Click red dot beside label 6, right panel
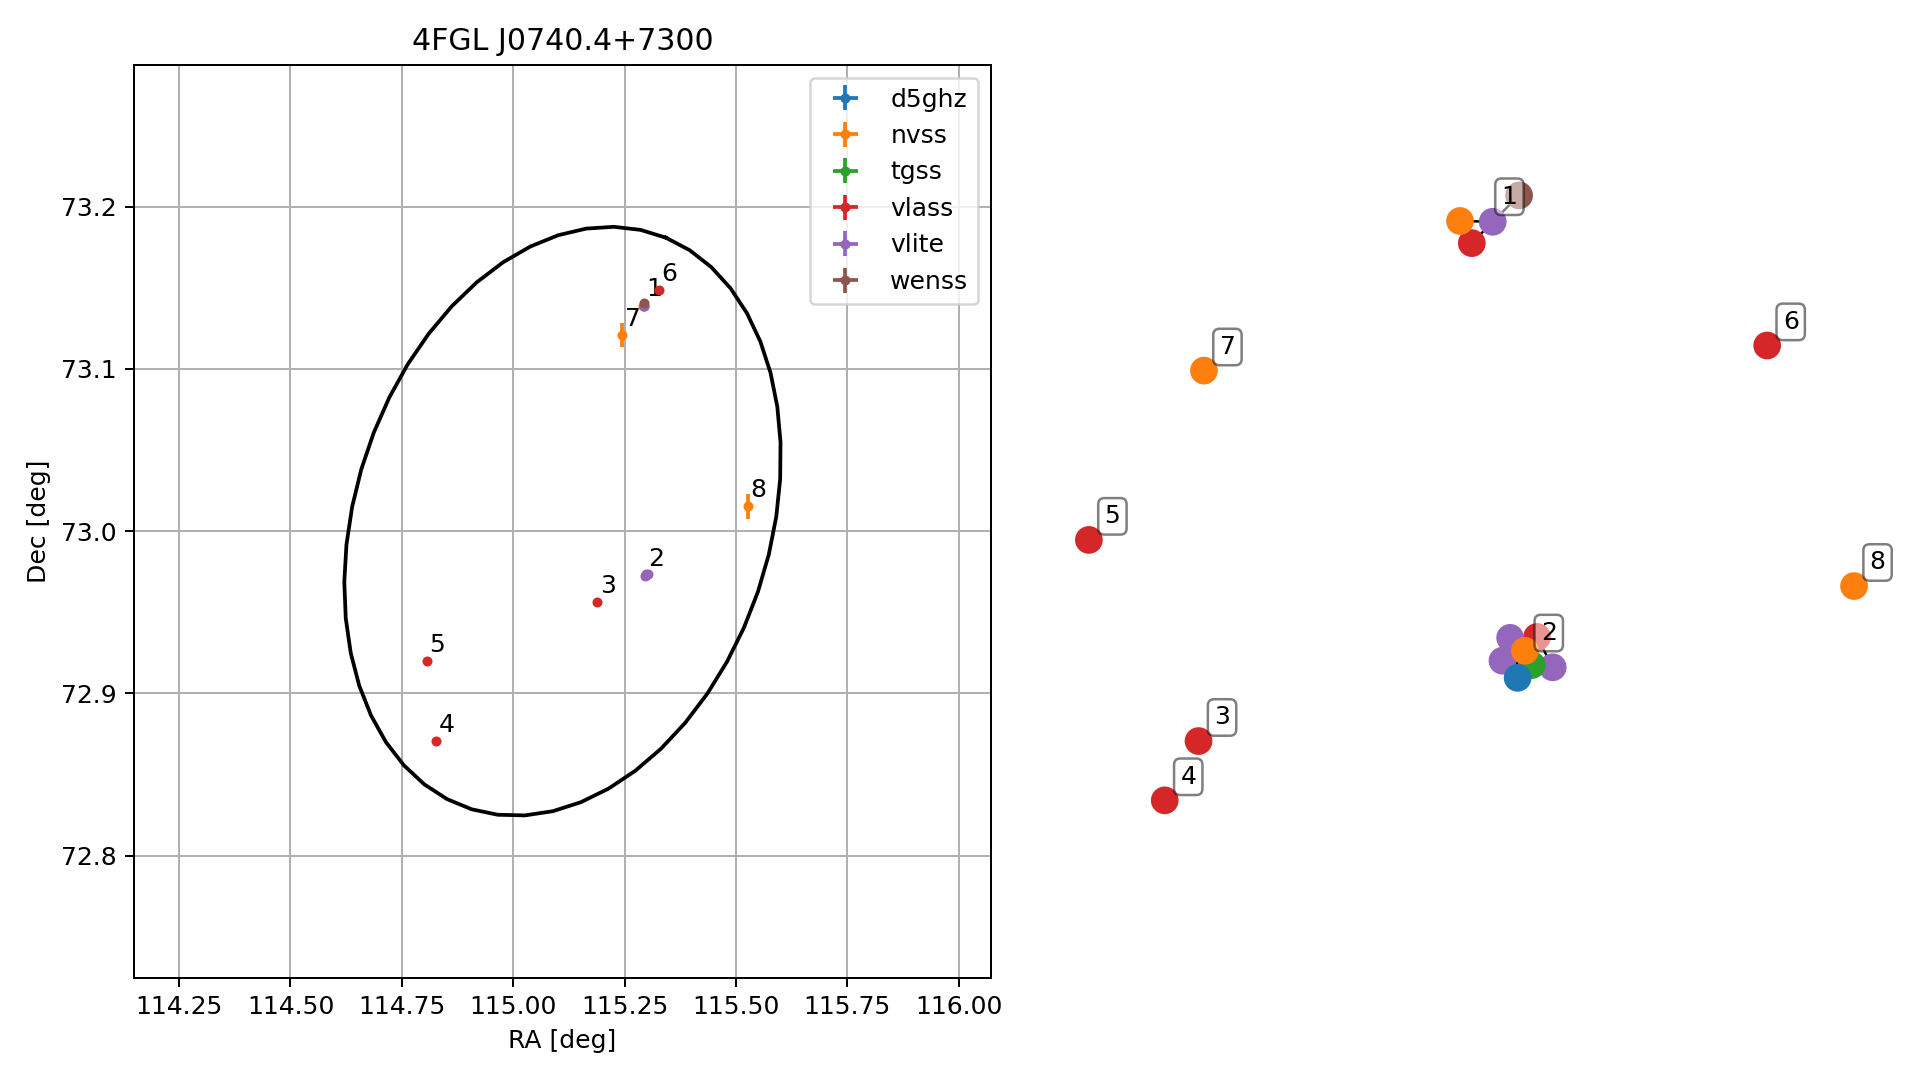The width and height of the screenshot is (1919, 1080). point(1767,345)
